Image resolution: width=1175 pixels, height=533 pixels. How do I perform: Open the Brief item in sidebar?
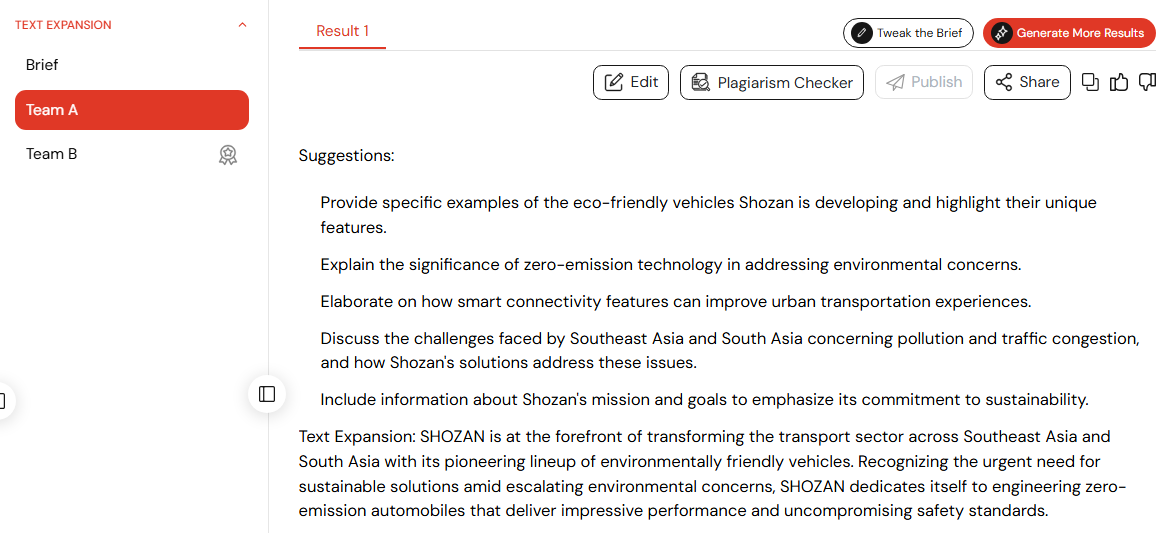coord(42,65)
